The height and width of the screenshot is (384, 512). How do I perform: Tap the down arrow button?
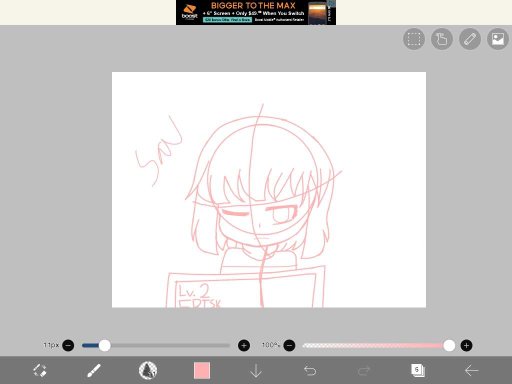click(x=256, y=371)
